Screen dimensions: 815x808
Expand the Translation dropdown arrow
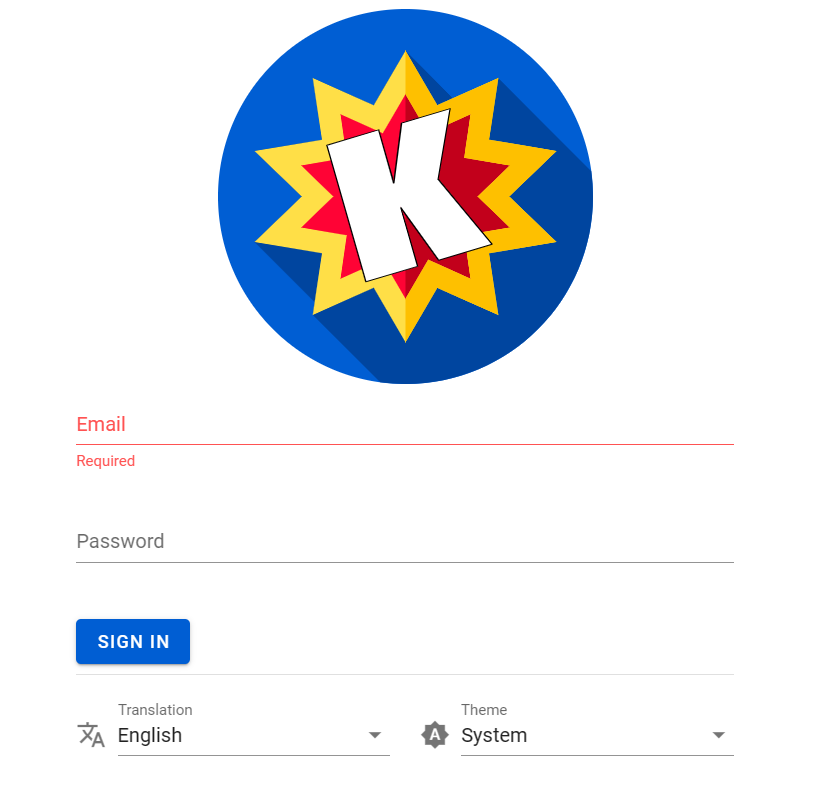pos(375,735)
